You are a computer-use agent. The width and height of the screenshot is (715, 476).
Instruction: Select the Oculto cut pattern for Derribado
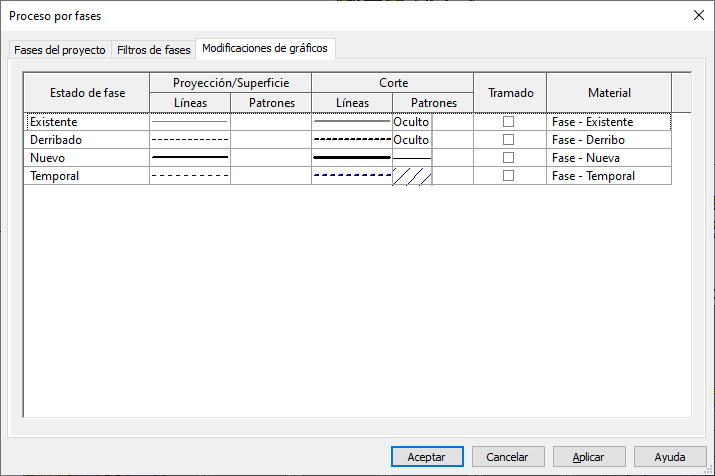(x=412, y=140)
